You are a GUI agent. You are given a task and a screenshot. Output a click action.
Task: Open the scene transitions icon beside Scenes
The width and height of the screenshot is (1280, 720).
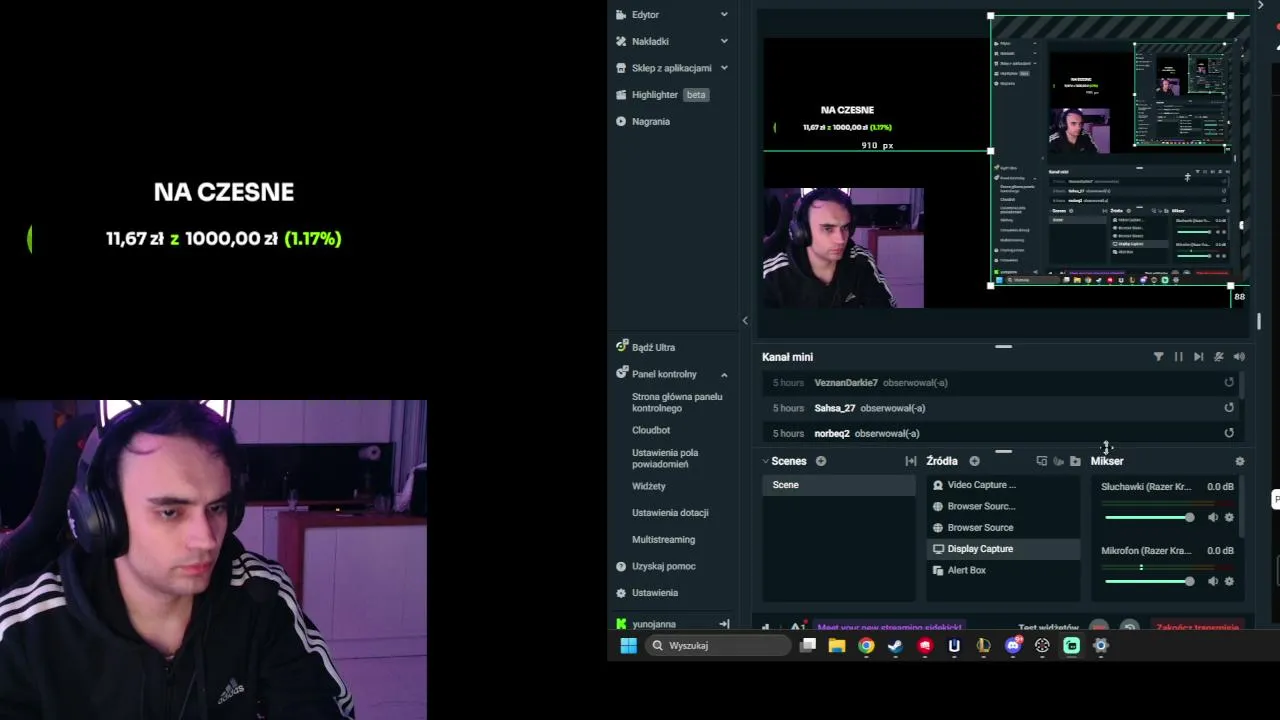coord(911,461)
